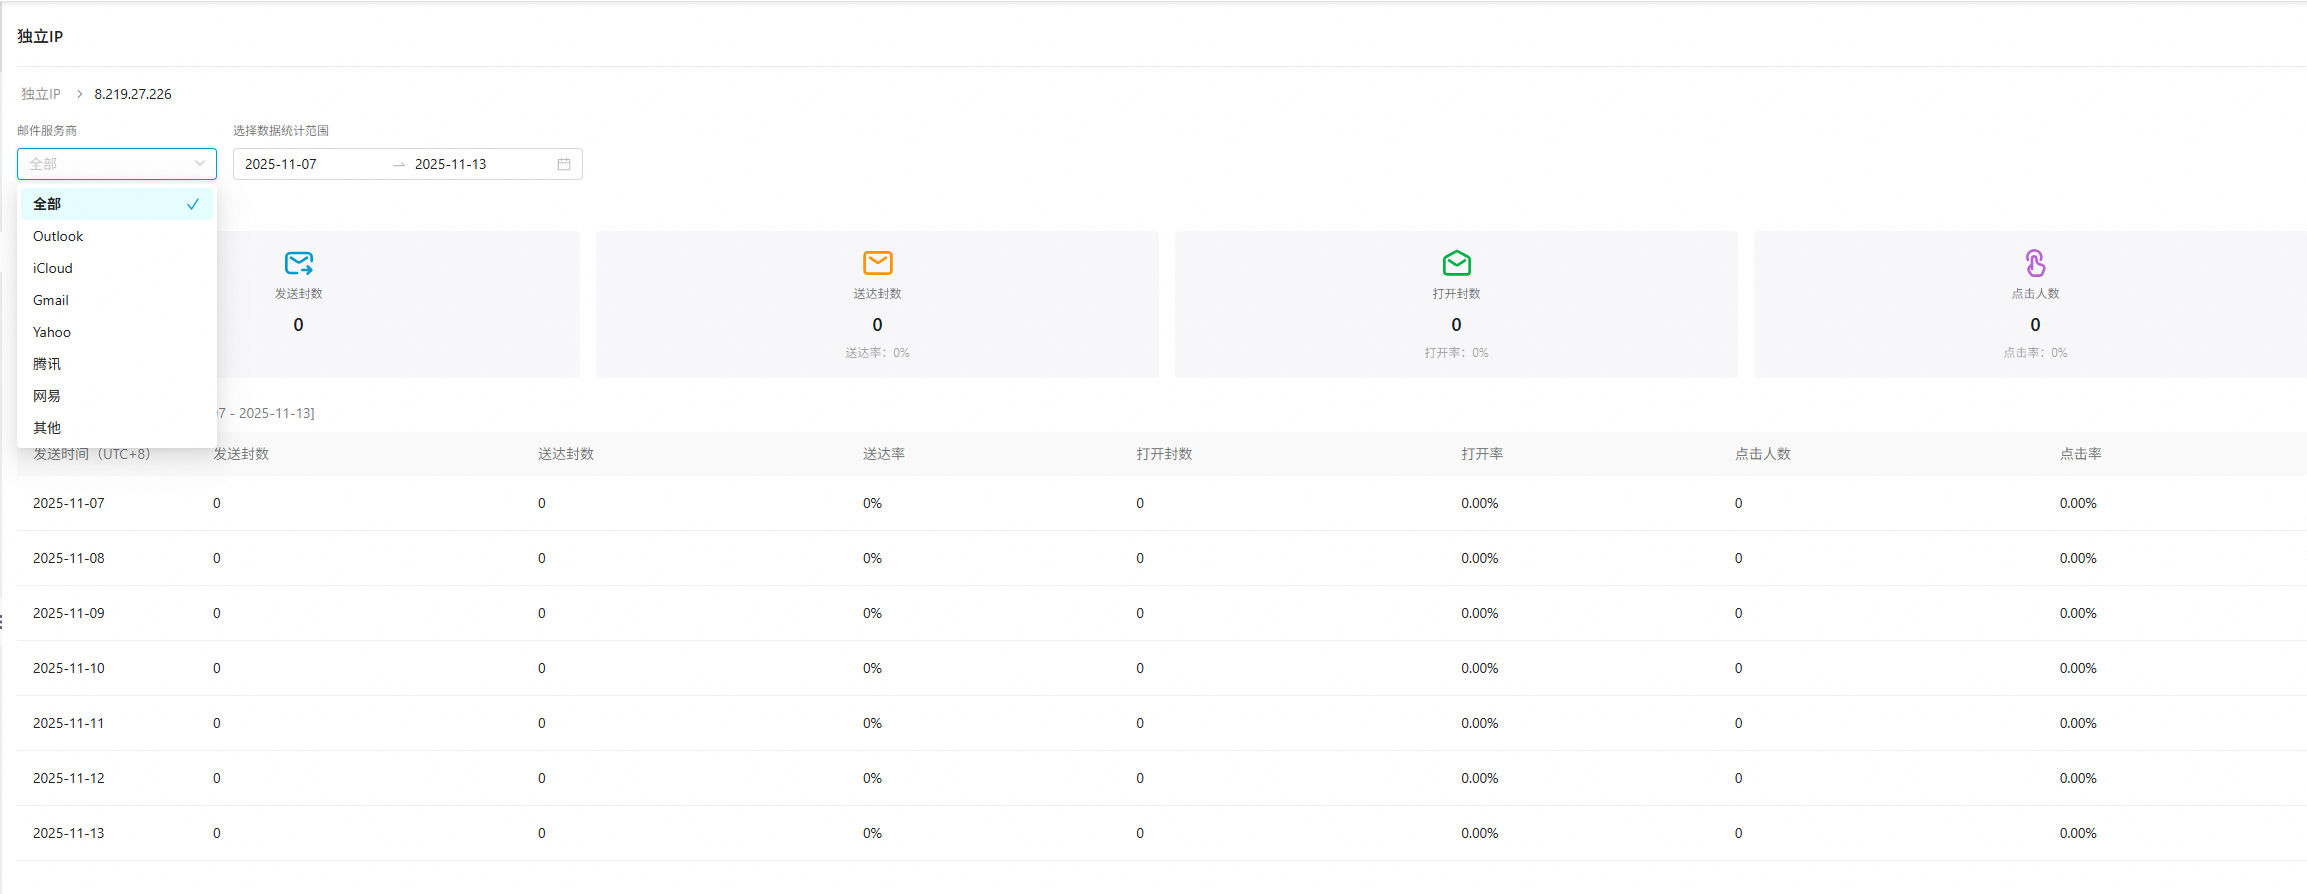Image resolution: width=2307 pixels, height=894 pixels.
Task: Select 全部 in the provider list
Action: pos(117,204)
